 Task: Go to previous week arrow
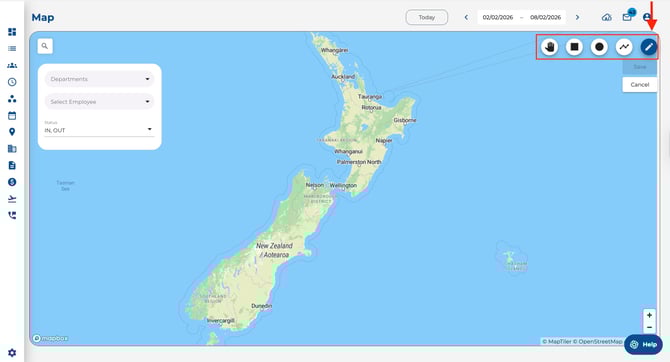[466, 18]
